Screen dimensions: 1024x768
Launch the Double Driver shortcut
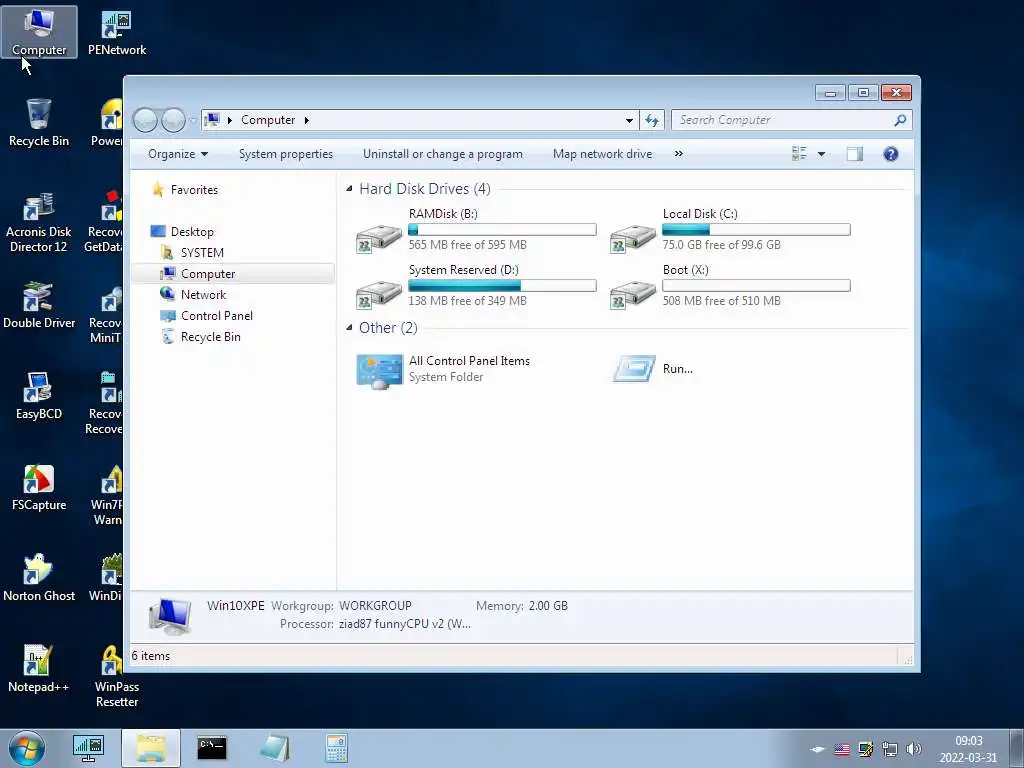tap(39, 305)
